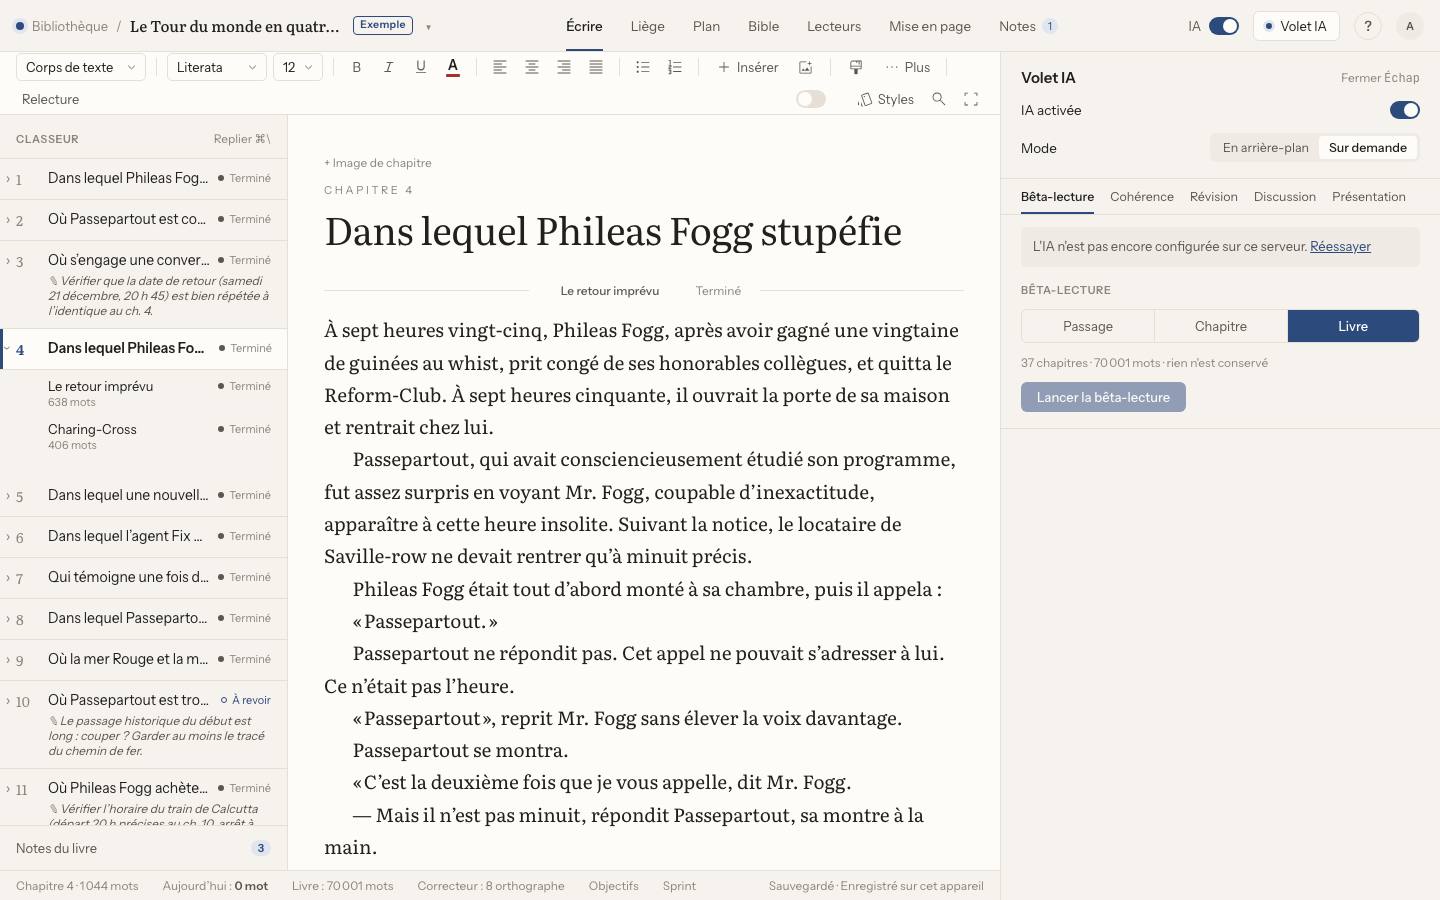1440x900 pixels.
Task: Switch to the Liège tab
Action: tap(647, 26)
